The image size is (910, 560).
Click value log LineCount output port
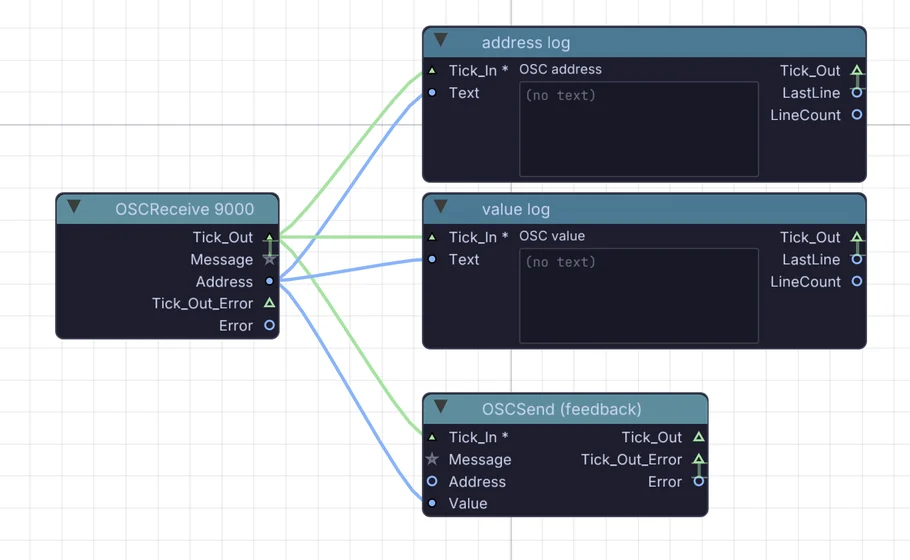857,281
